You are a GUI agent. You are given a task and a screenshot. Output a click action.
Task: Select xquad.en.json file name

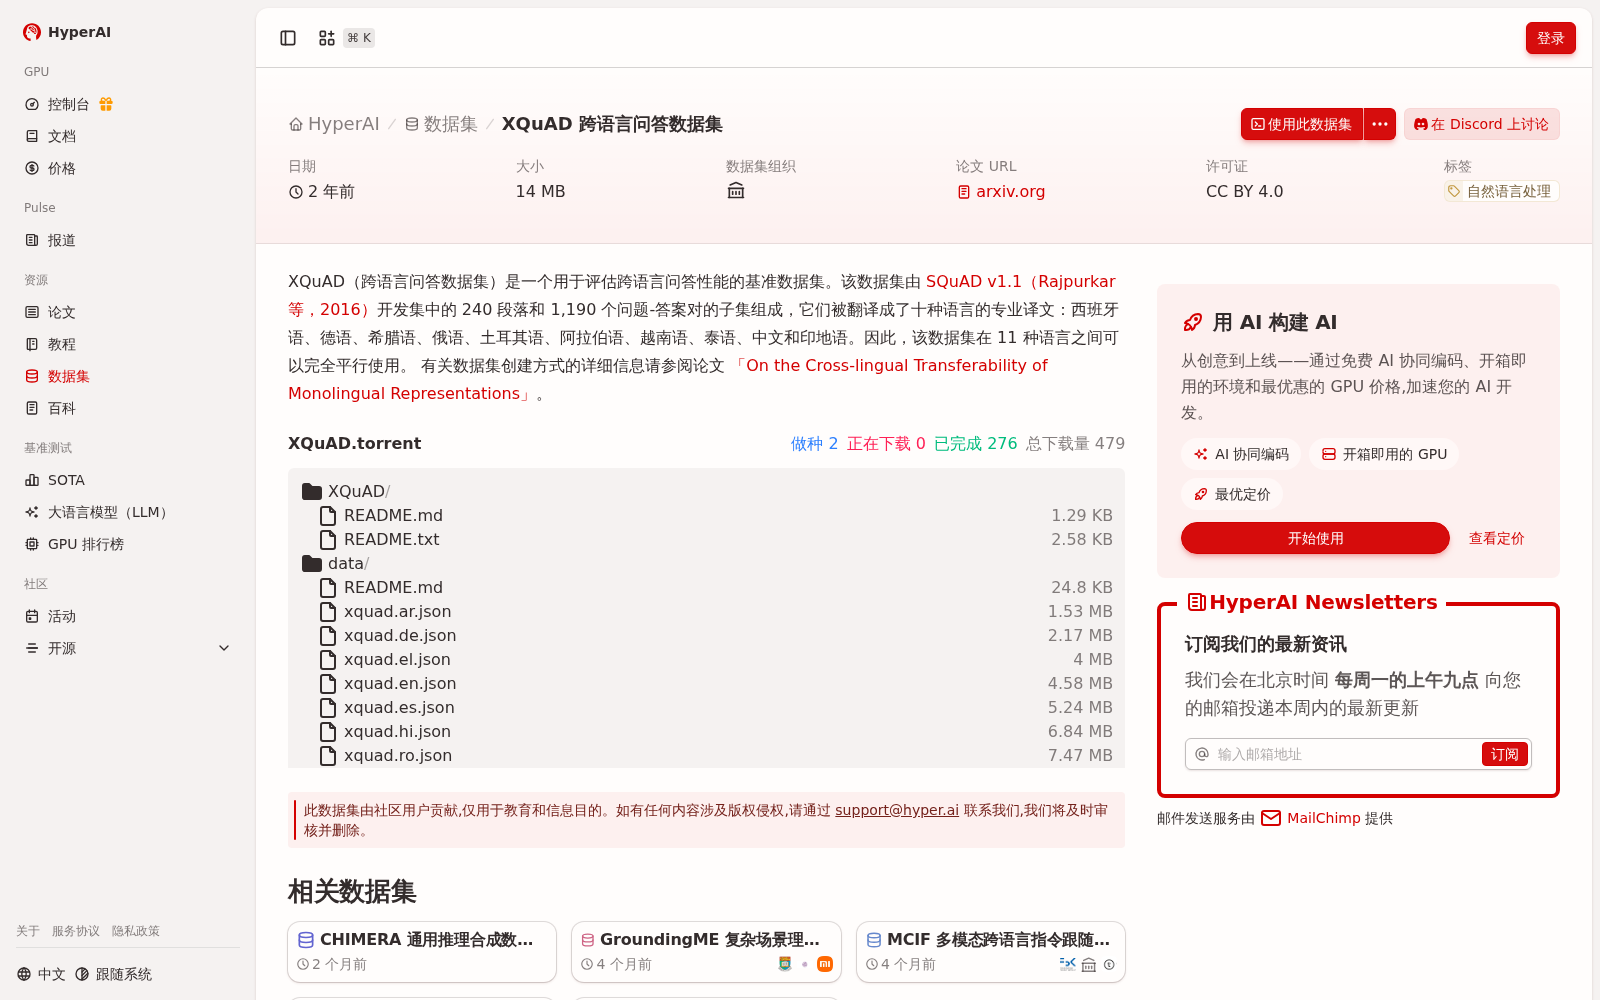[x=400, y=683]
